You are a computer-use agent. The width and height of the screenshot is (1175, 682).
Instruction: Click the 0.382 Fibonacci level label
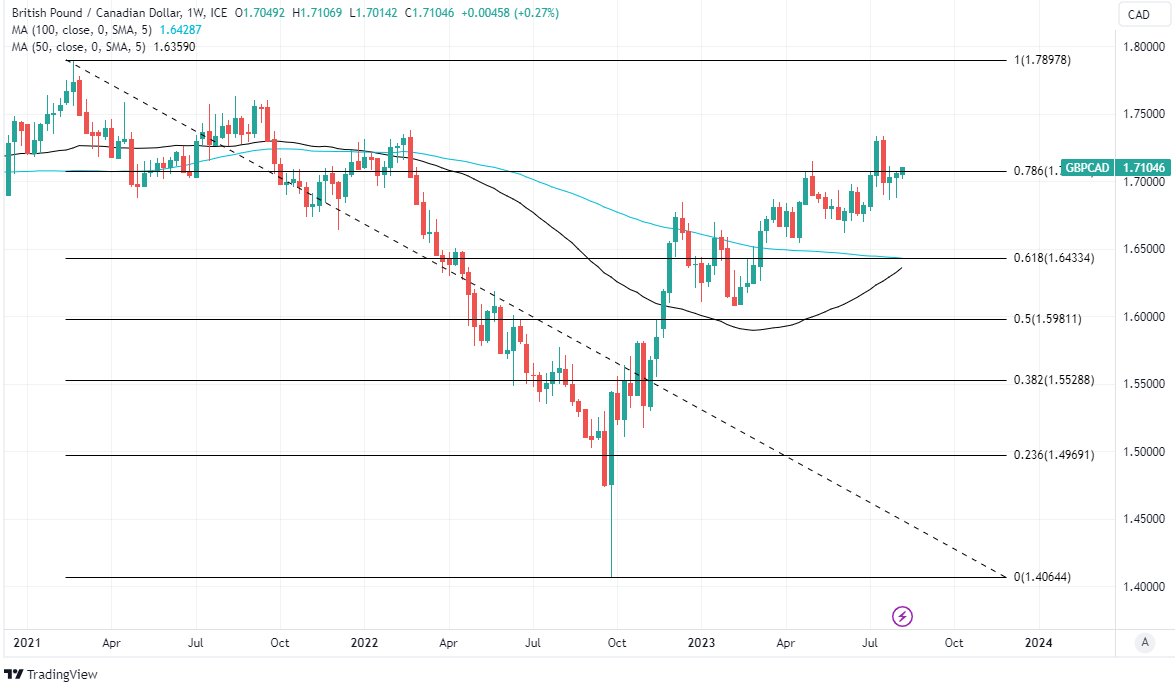pos(1054,381)
